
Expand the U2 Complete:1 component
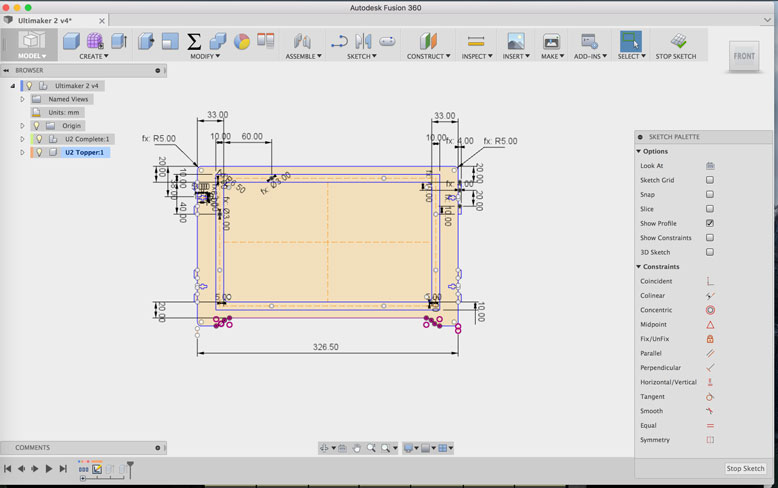point(22,139)
